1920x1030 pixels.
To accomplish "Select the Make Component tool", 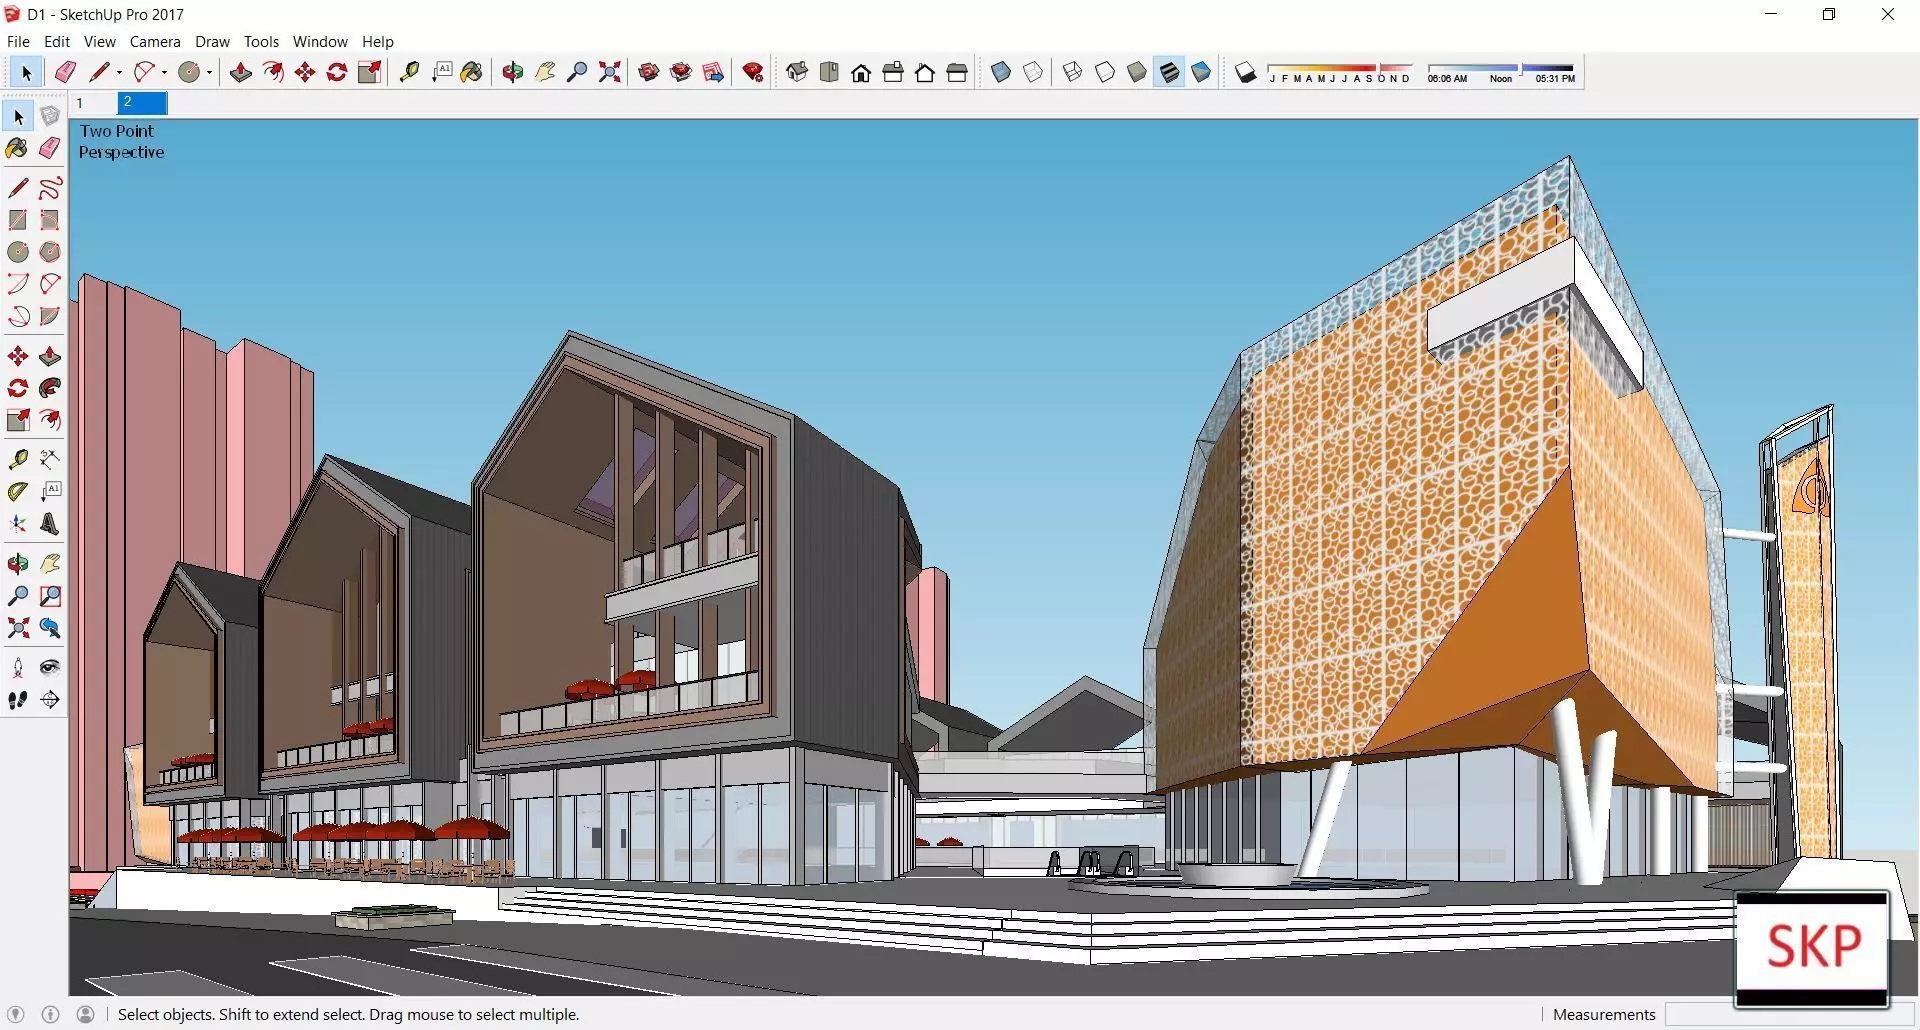I will point(50,117).
